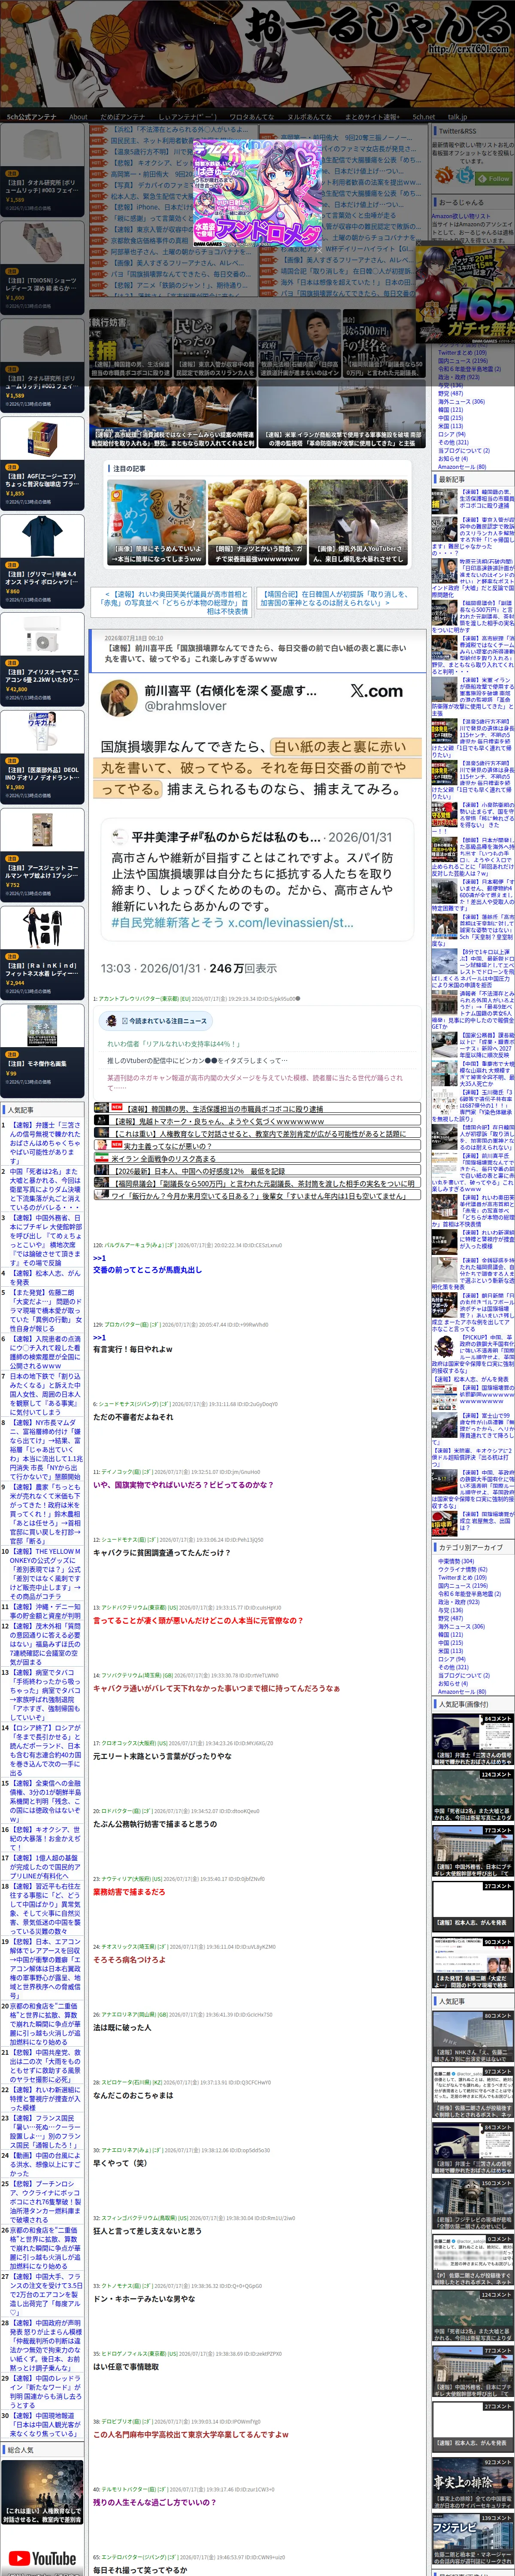Click the >>1 reply anchor in comment 120
Image resolution: width=515 pixels, height=2576 pixels.
tap(99, 1258)
